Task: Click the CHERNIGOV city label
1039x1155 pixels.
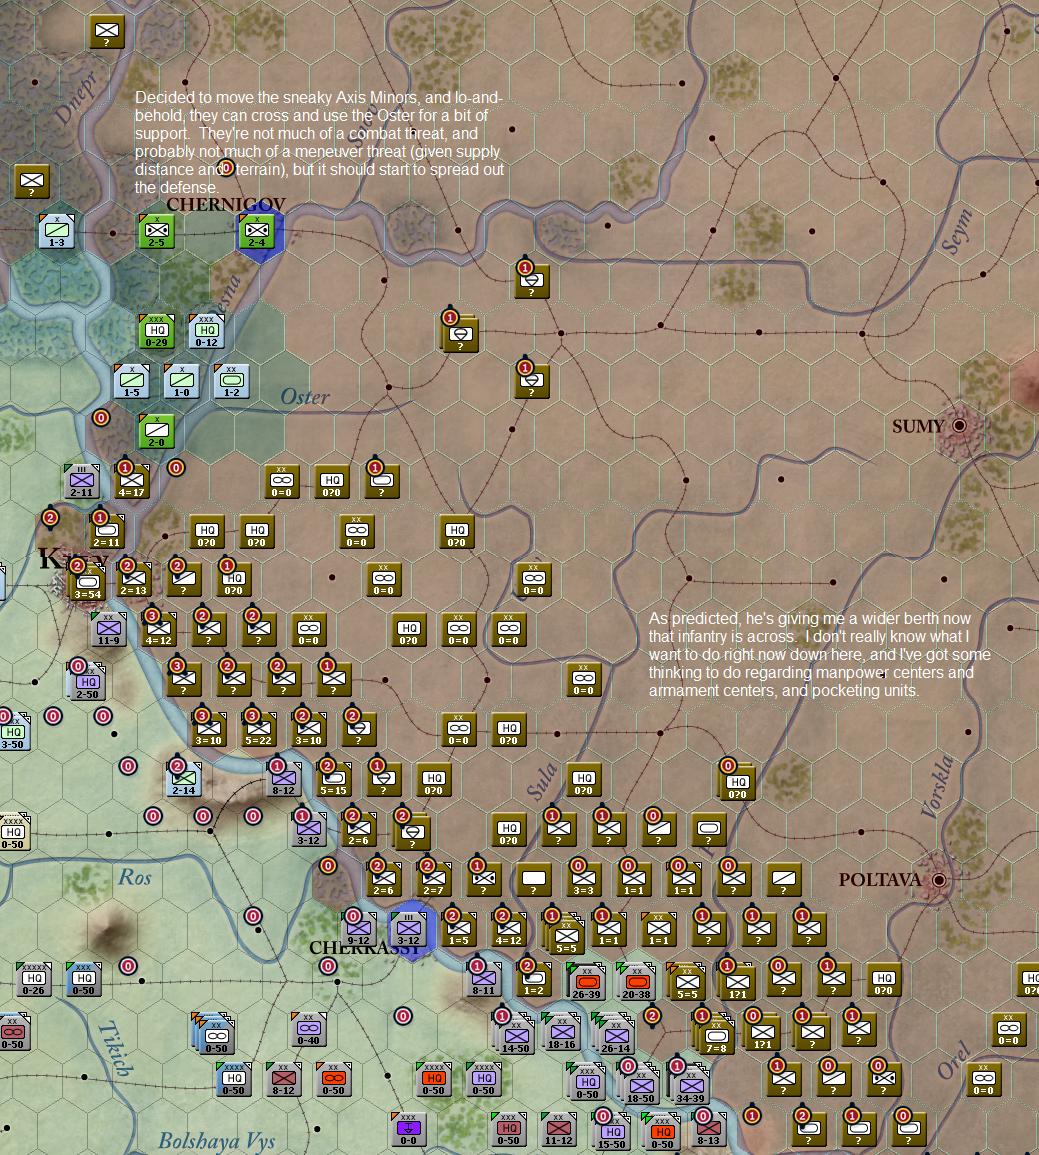Action: pyautogui.click(x=225, y=204)
